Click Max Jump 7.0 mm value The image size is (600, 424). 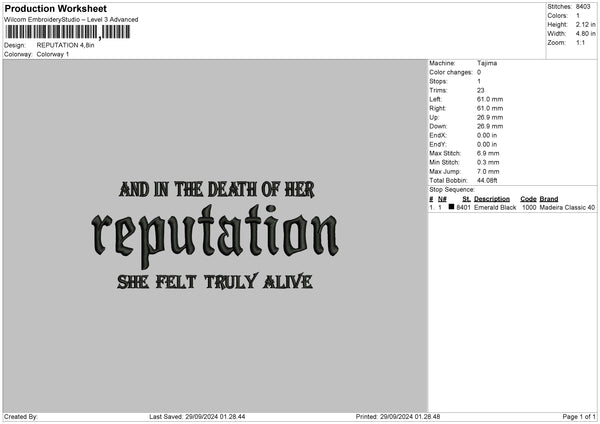pos(488,172)
